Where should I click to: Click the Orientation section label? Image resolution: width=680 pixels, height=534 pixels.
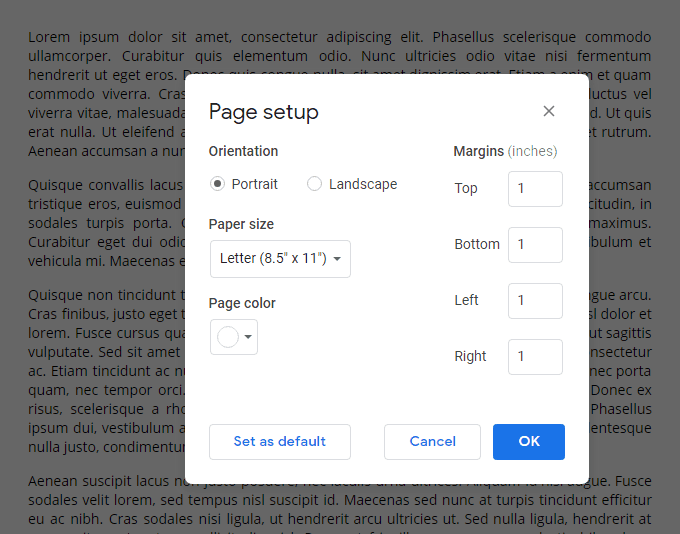(x=243, y=151)
